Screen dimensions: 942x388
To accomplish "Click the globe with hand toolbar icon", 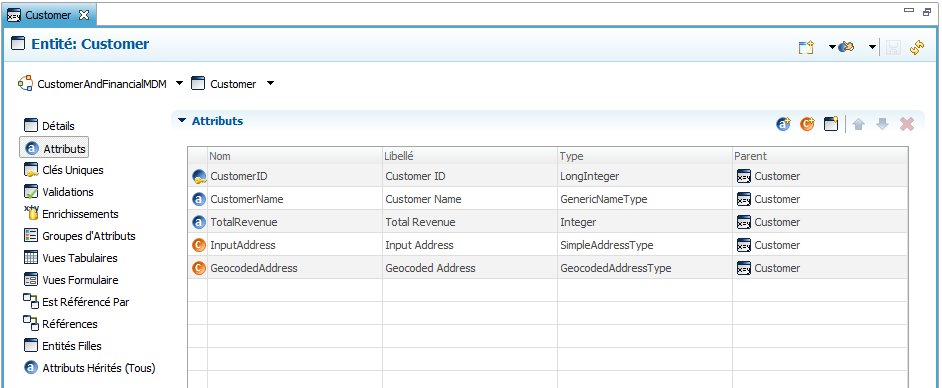I will click(x=846, y=47).
